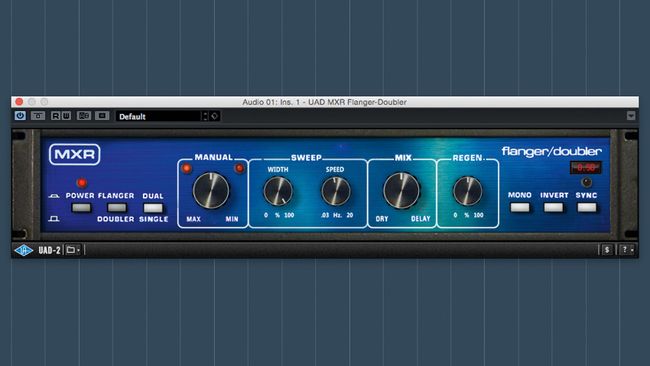Image resolution: width=650 pixels, height=366 pixels.
Task: Click the left red LED in MANUAL section
Action: point(187,168)
